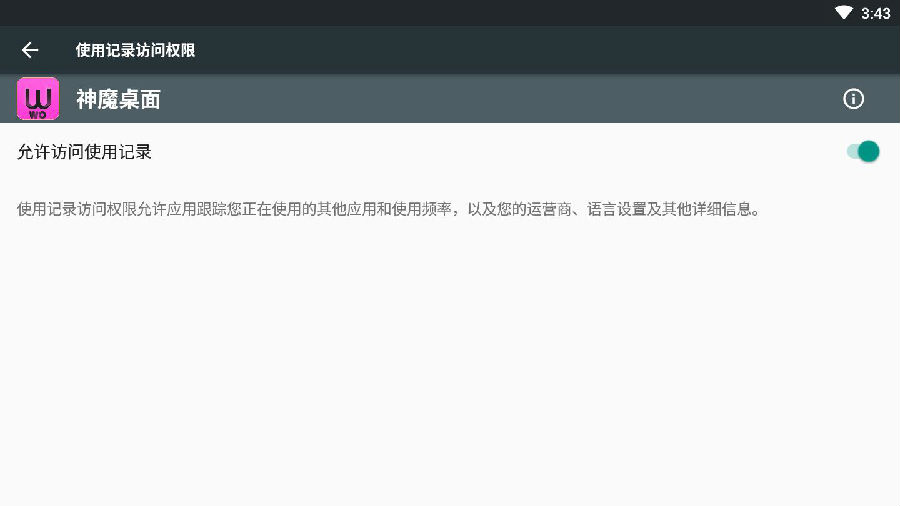This screenshot has height=506, width=900.
Task: Click the 使用记录访问权限 page title
Action: coord(135,50)
